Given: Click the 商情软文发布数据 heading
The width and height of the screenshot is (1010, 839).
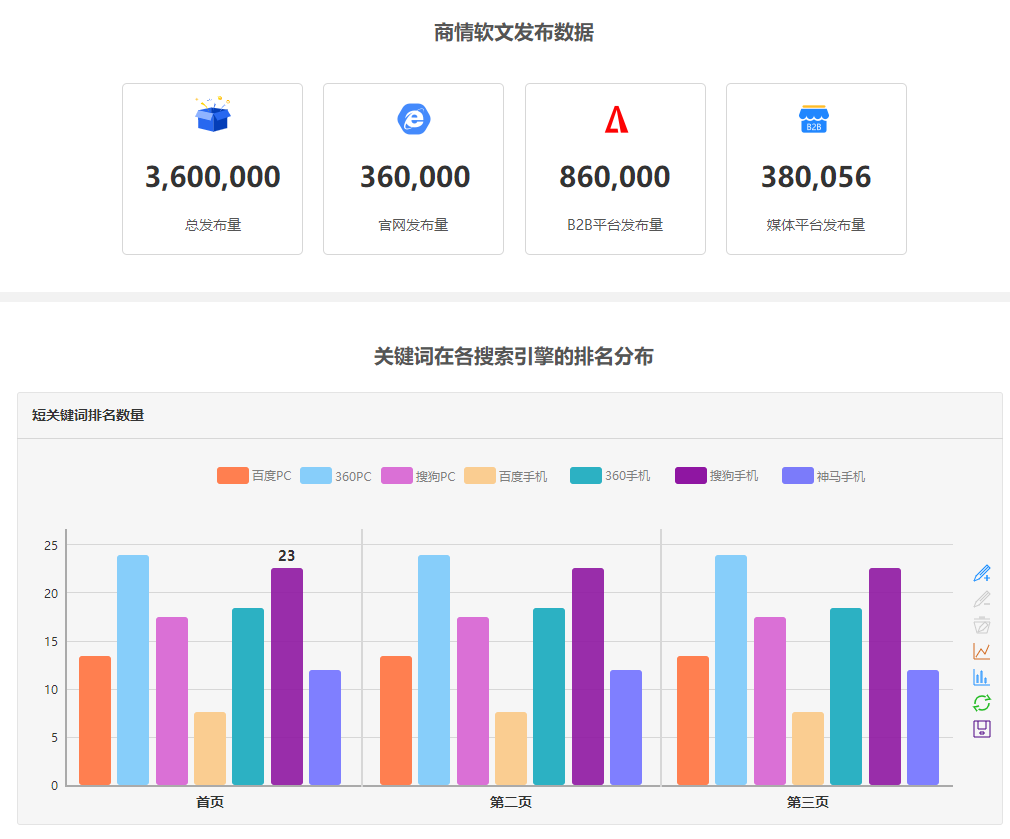Looking at the screenshot, I should (x=513, y=32).
